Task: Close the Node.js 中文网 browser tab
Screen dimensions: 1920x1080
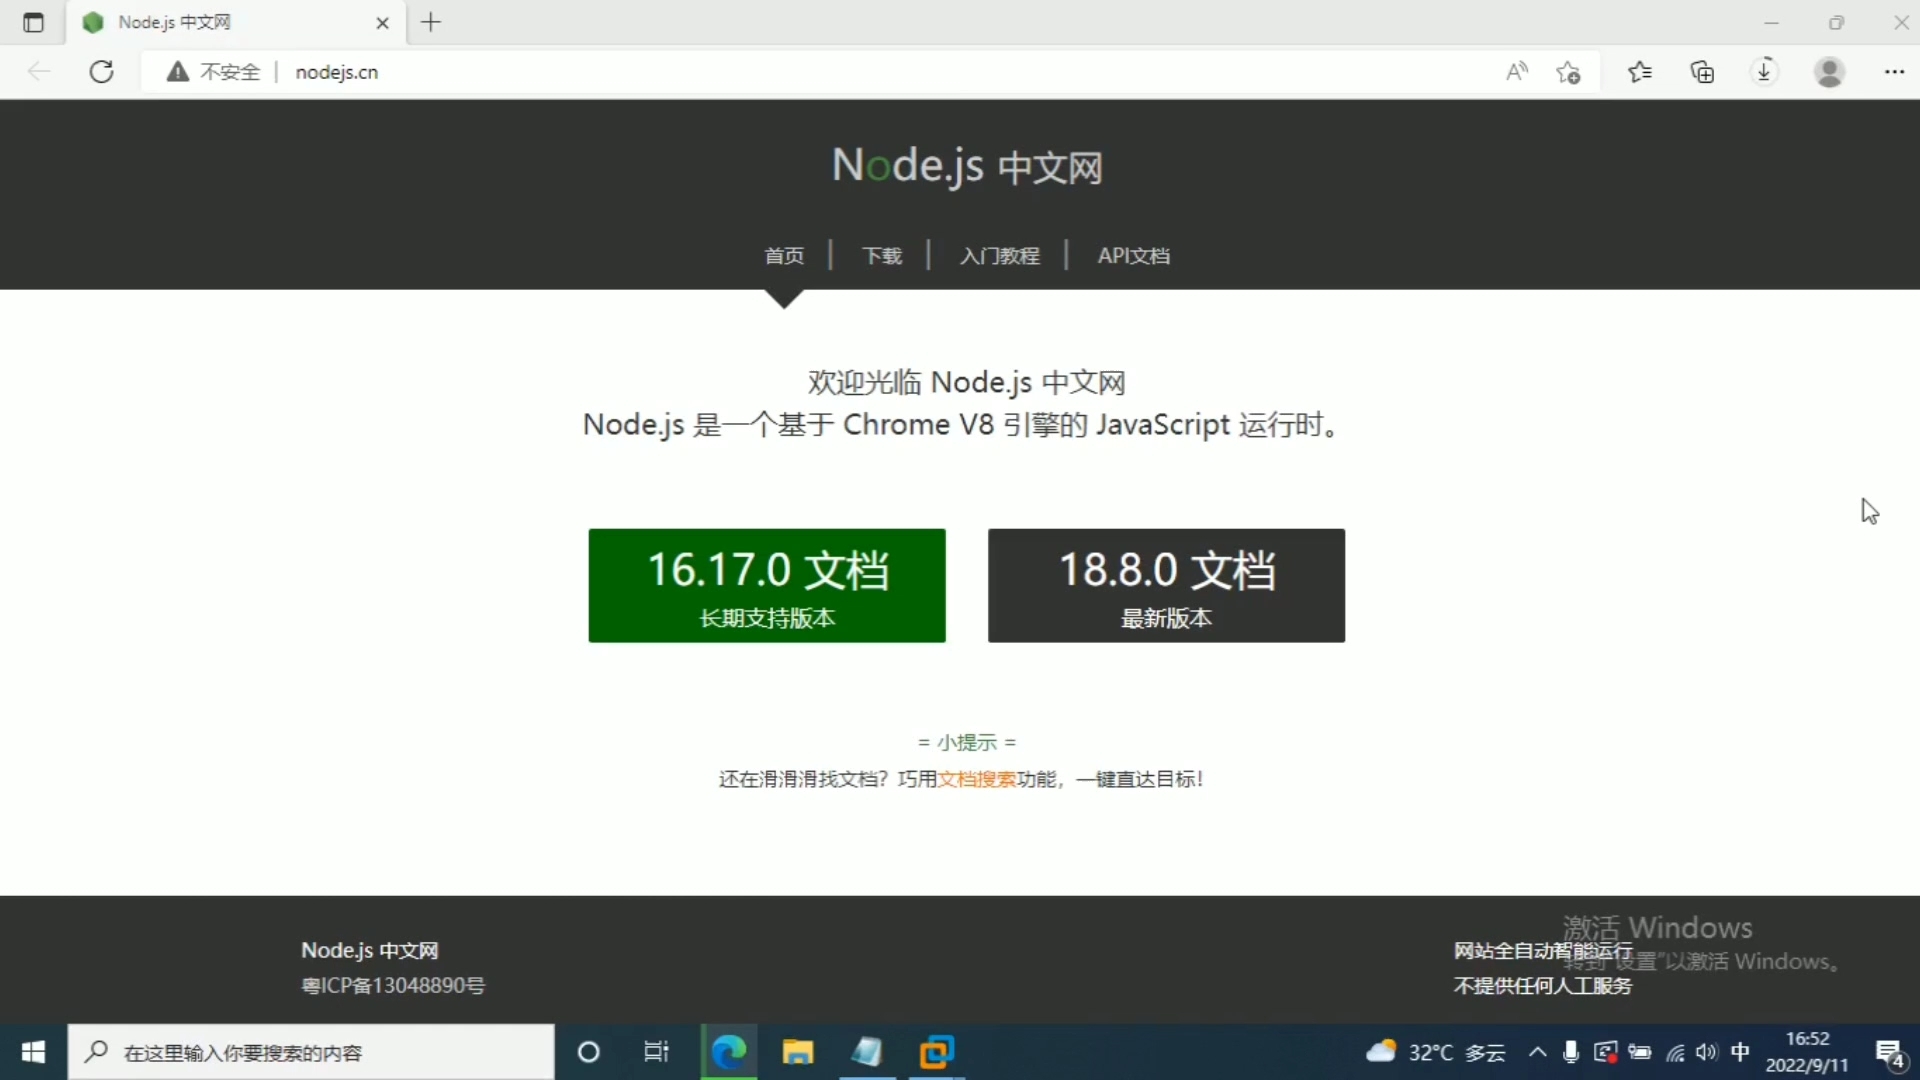Action: tap(382, 22)
